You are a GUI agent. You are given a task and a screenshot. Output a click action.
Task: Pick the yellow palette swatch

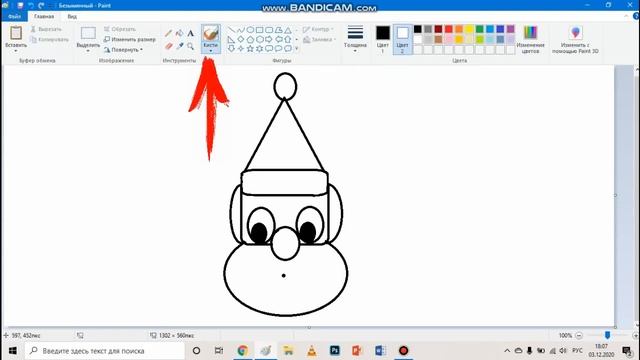coord(469,29)
